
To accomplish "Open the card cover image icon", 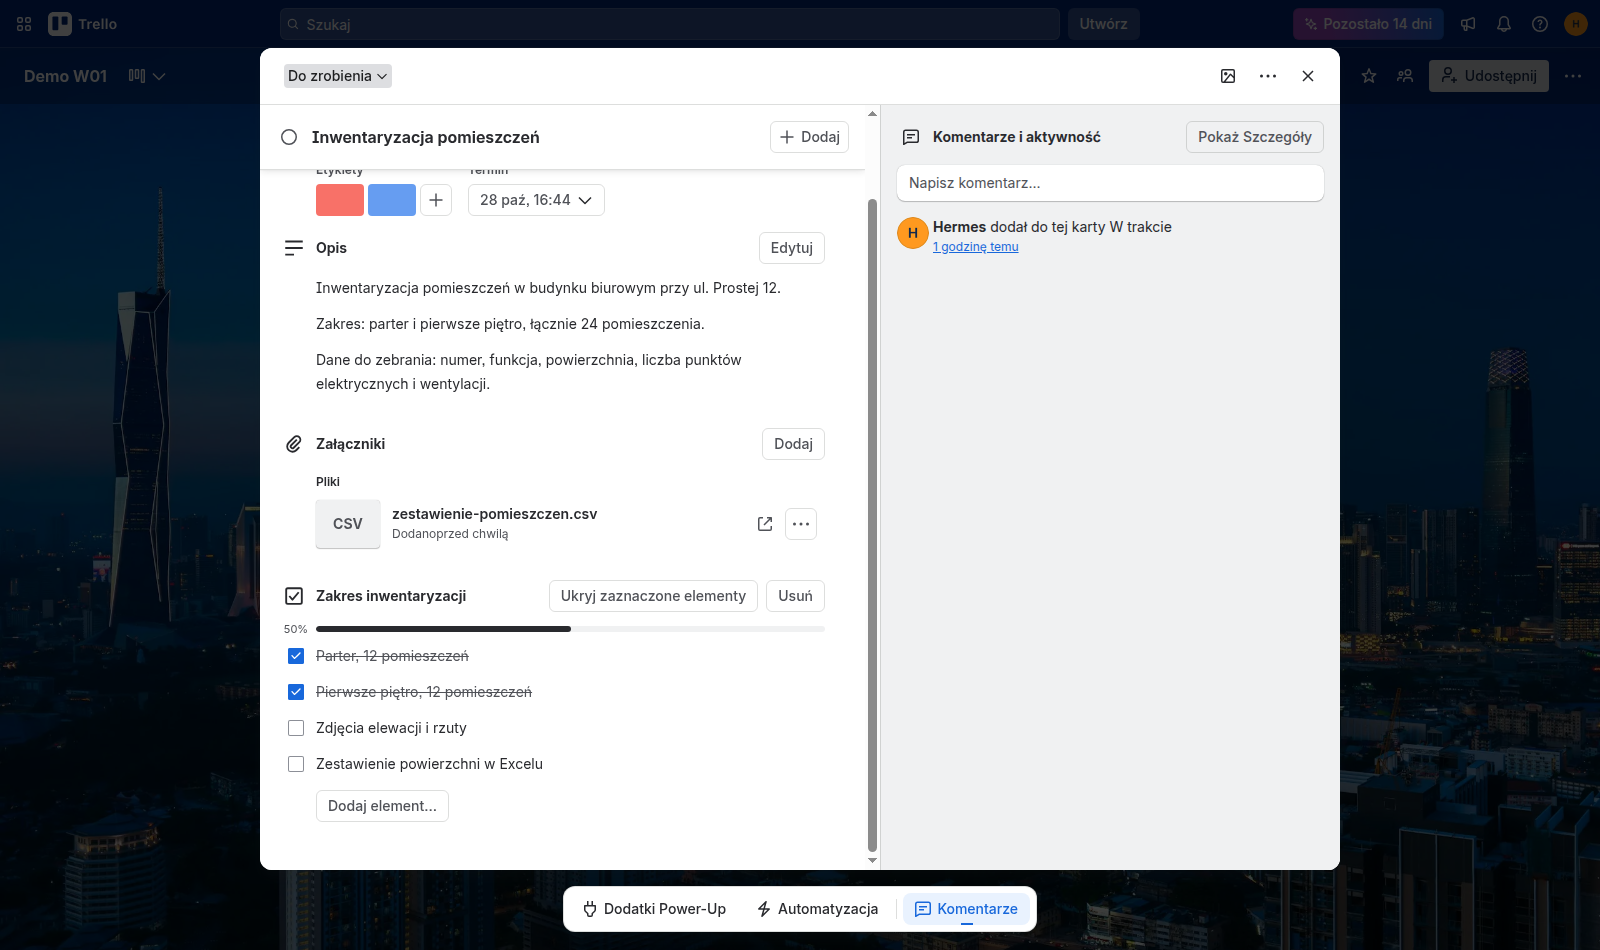I will click(x=1228, y=76).
